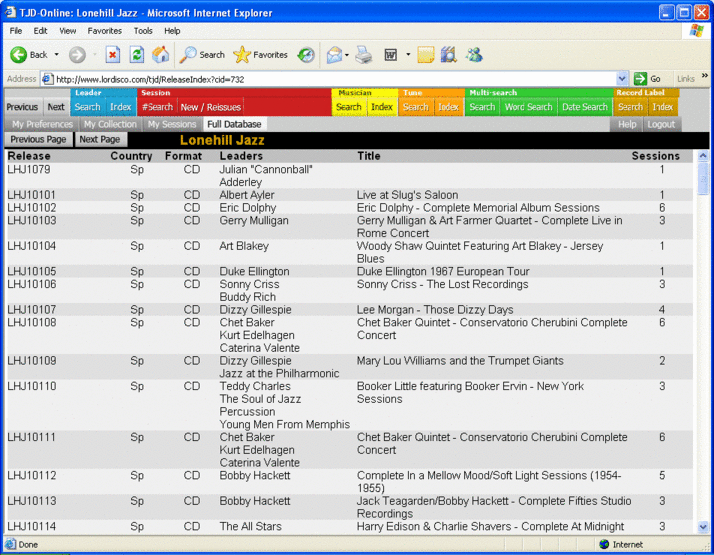Open Session New / Reissues
This screenshot has width=714, height=555.
(x=210, y=107)
